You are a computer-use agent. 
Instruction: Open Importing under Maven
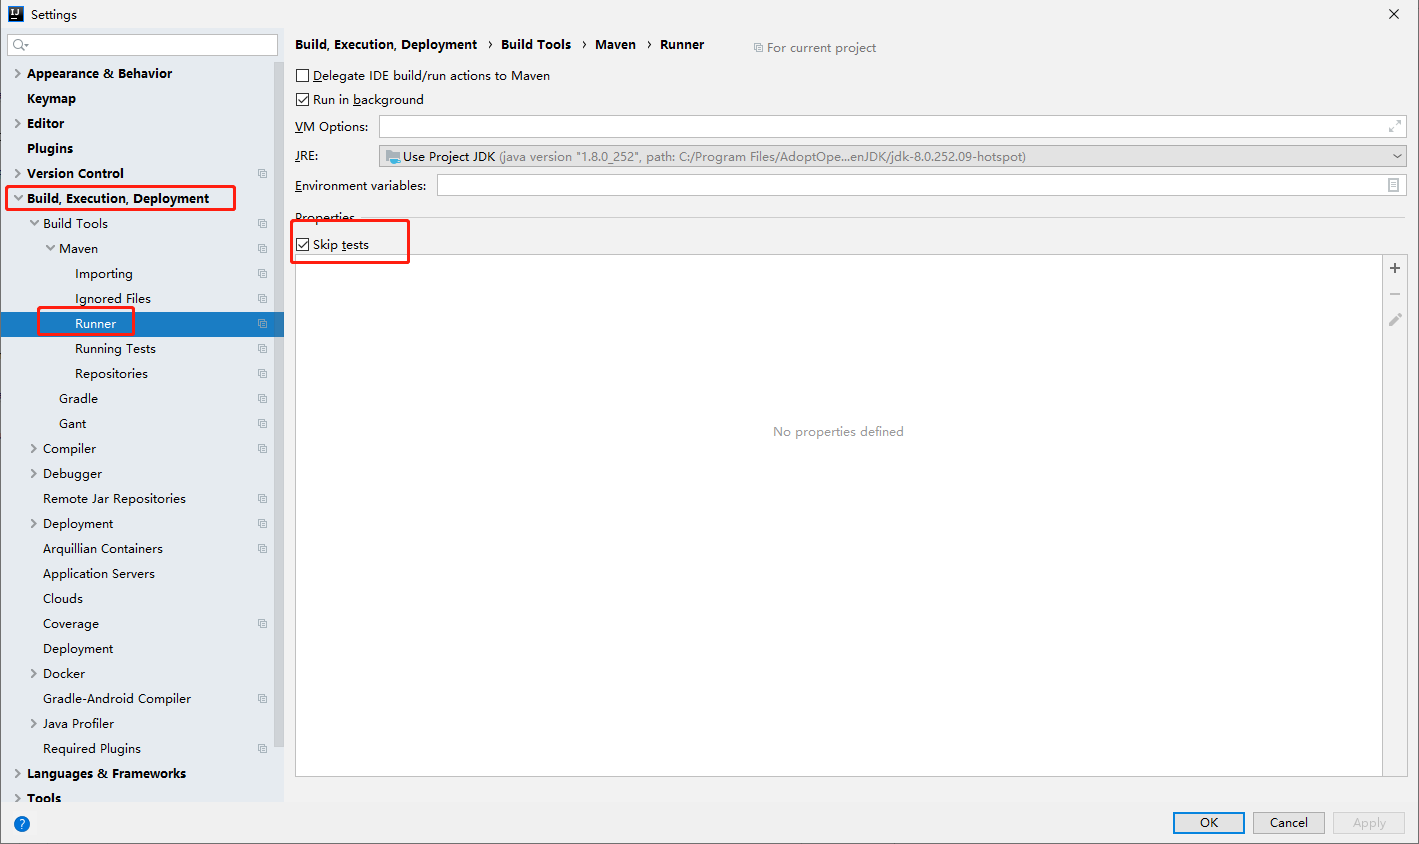pyautogui.click(x=104, y=274)
